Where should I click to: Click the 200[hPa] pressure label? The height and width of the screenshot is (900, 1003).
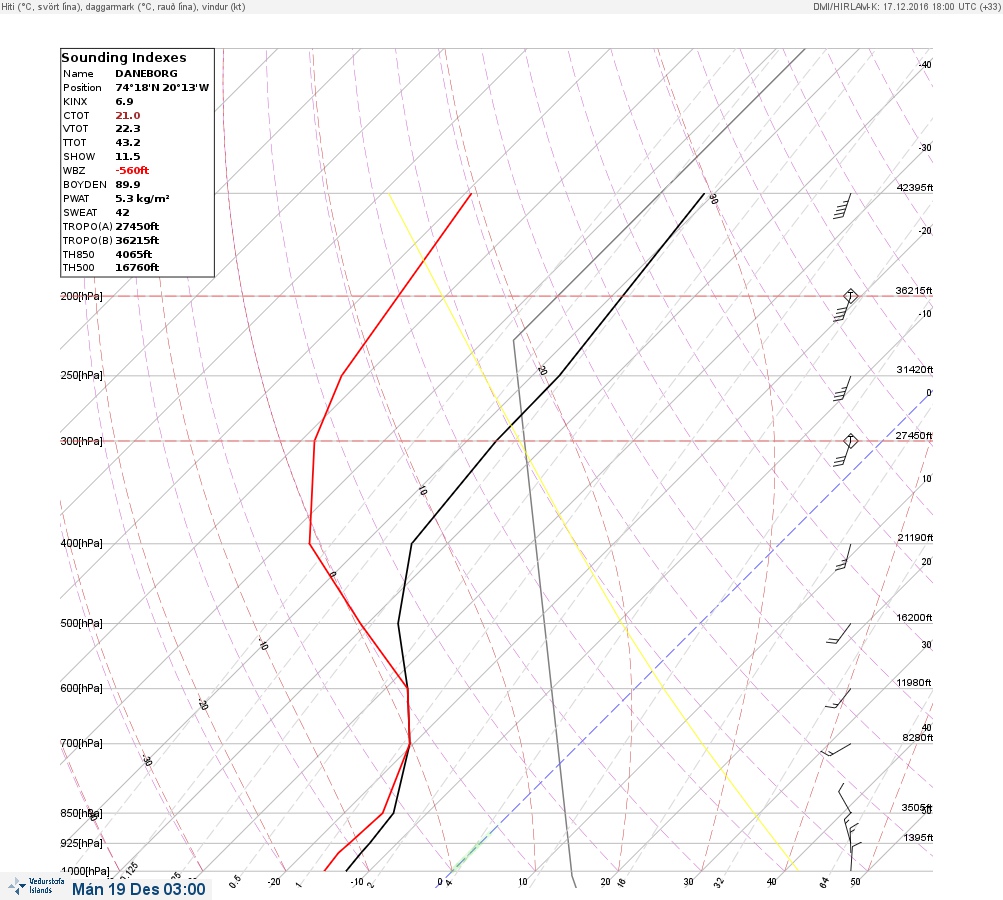coord(81,296)
